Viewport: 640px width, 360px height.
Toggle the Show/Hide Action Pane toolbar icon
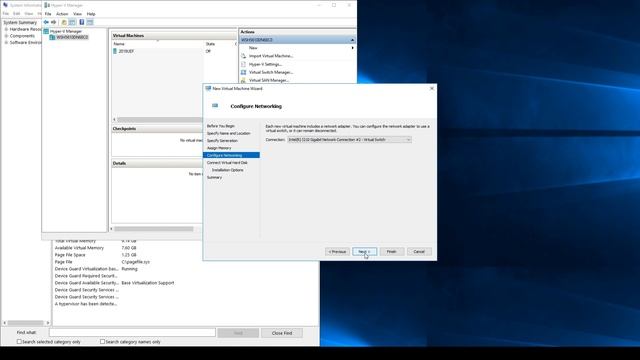pos(90,22)
